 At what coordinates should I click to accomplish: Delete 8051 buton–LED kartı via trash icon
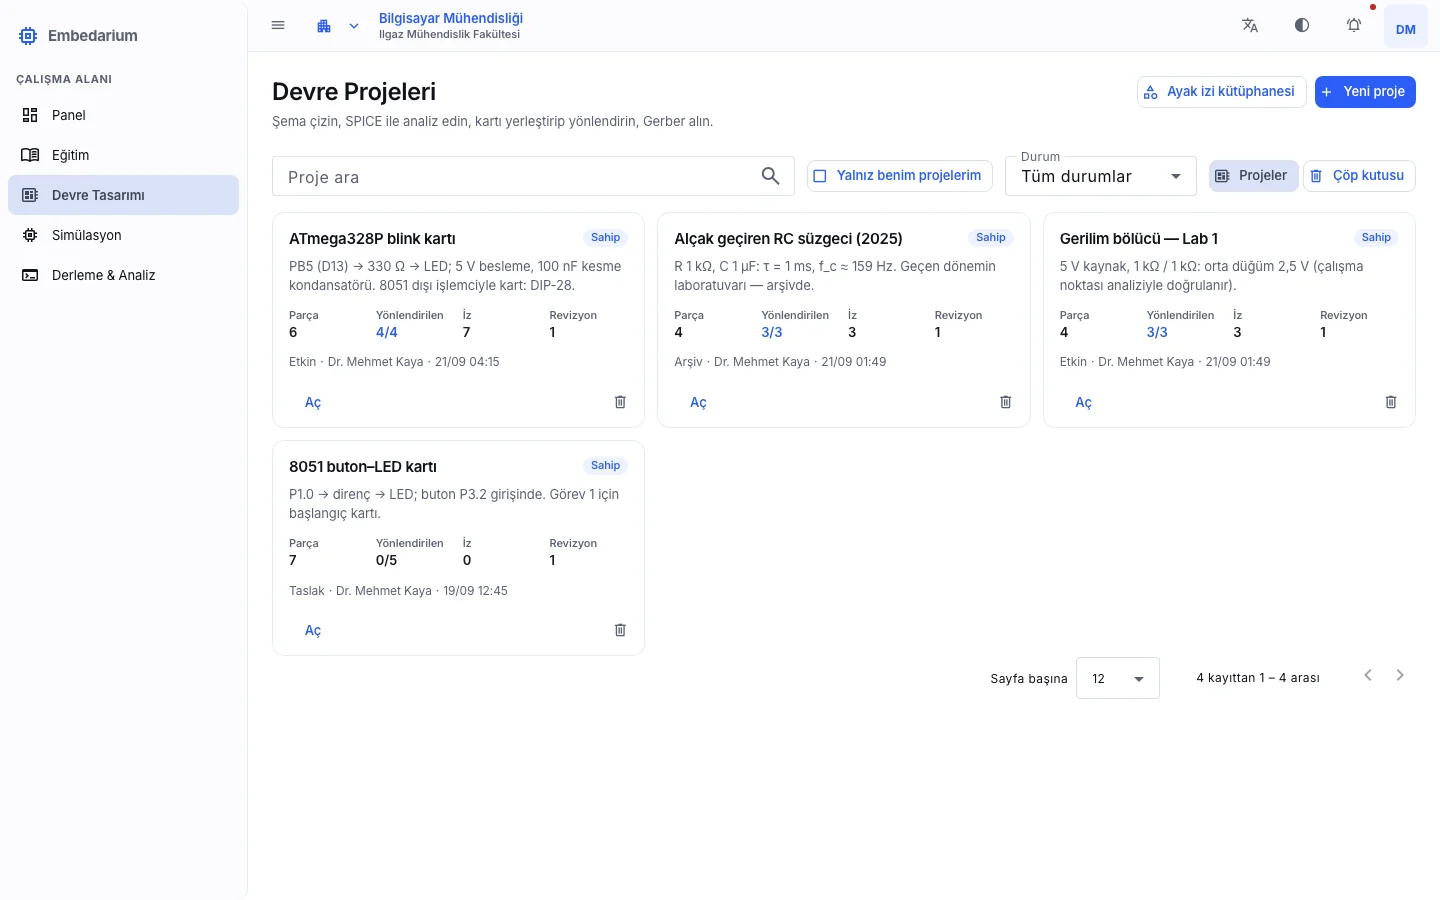click(x=620, y=630)
